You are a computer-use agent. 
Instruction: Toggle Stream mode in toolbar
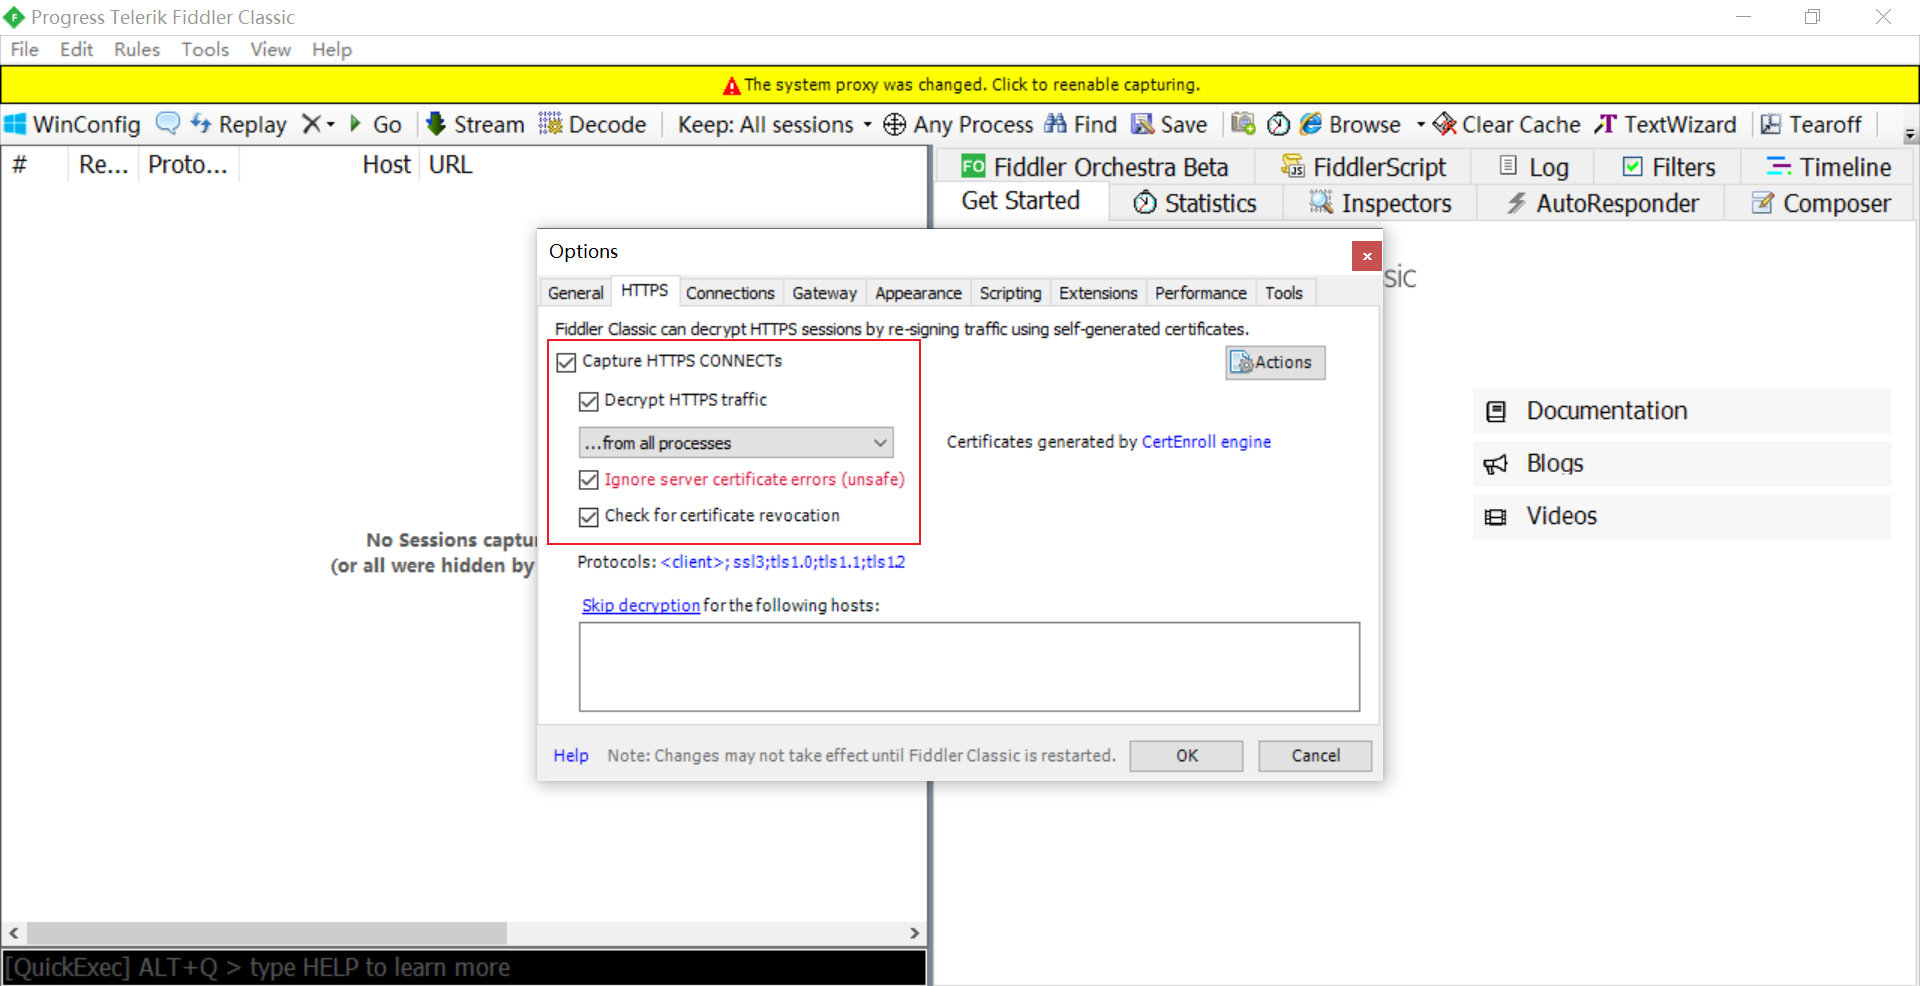tap(475, 124)
